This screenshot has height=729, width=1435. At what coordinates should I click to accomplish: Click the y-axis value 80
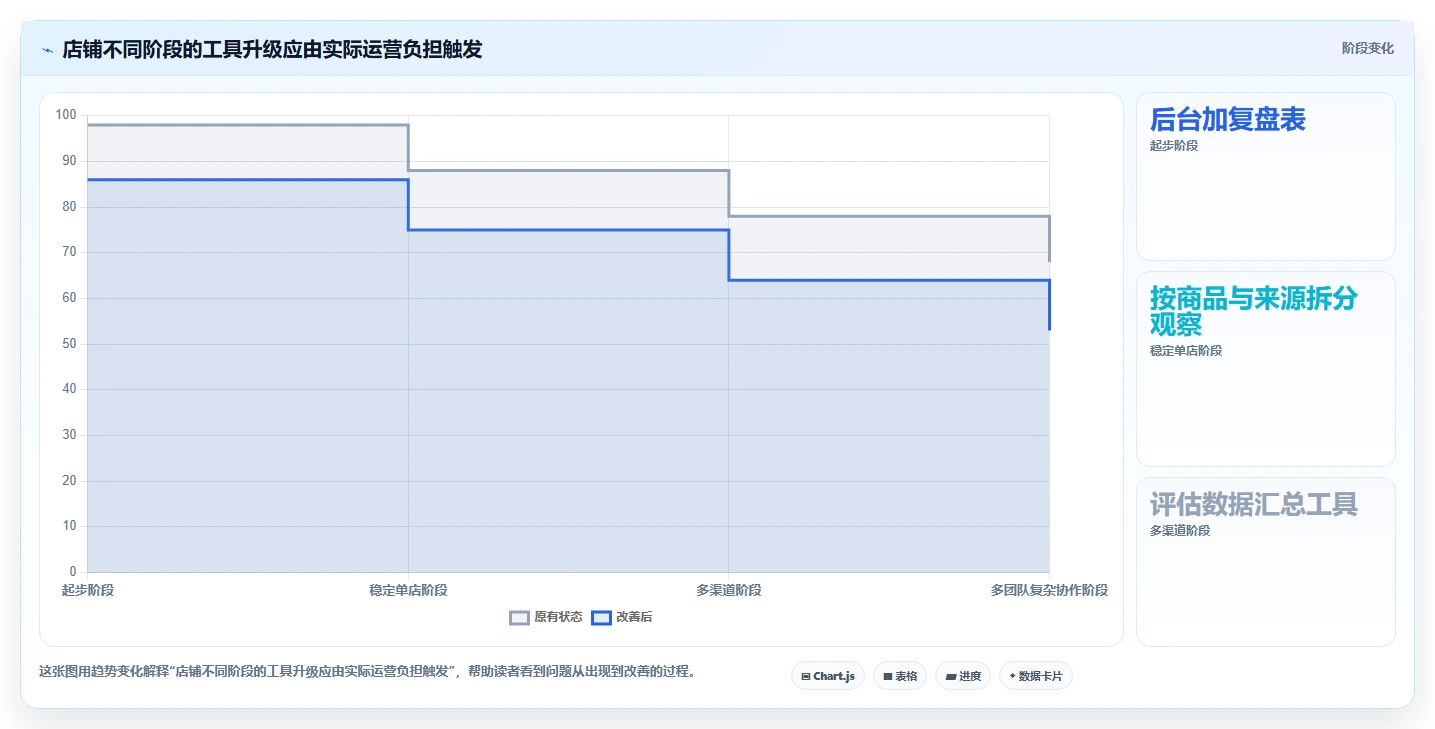click(x=70, y=206)
